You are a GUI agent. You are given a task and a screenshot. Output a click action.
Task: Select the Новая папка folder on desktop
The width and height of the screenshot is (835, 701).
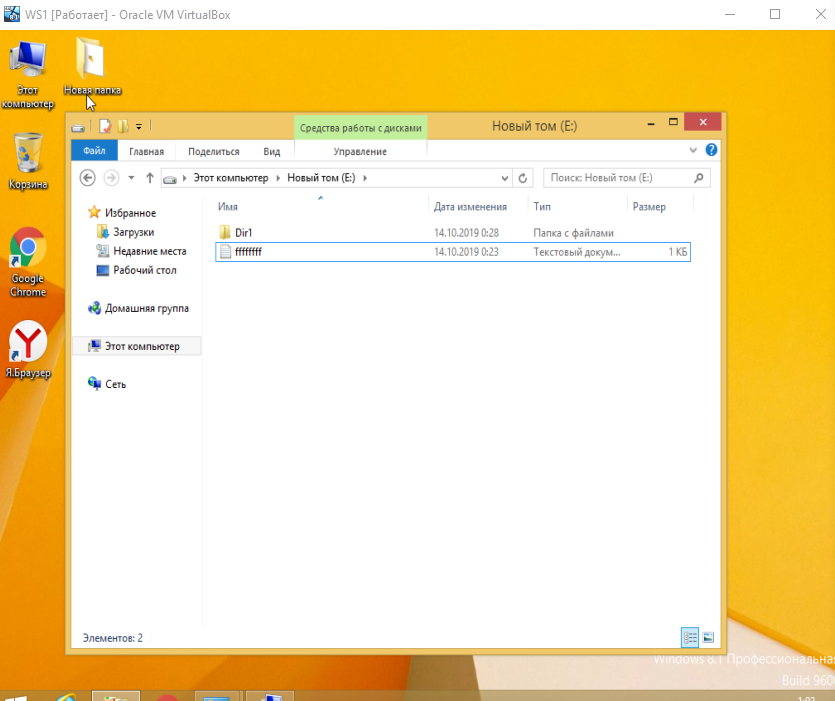pos(91,63)
